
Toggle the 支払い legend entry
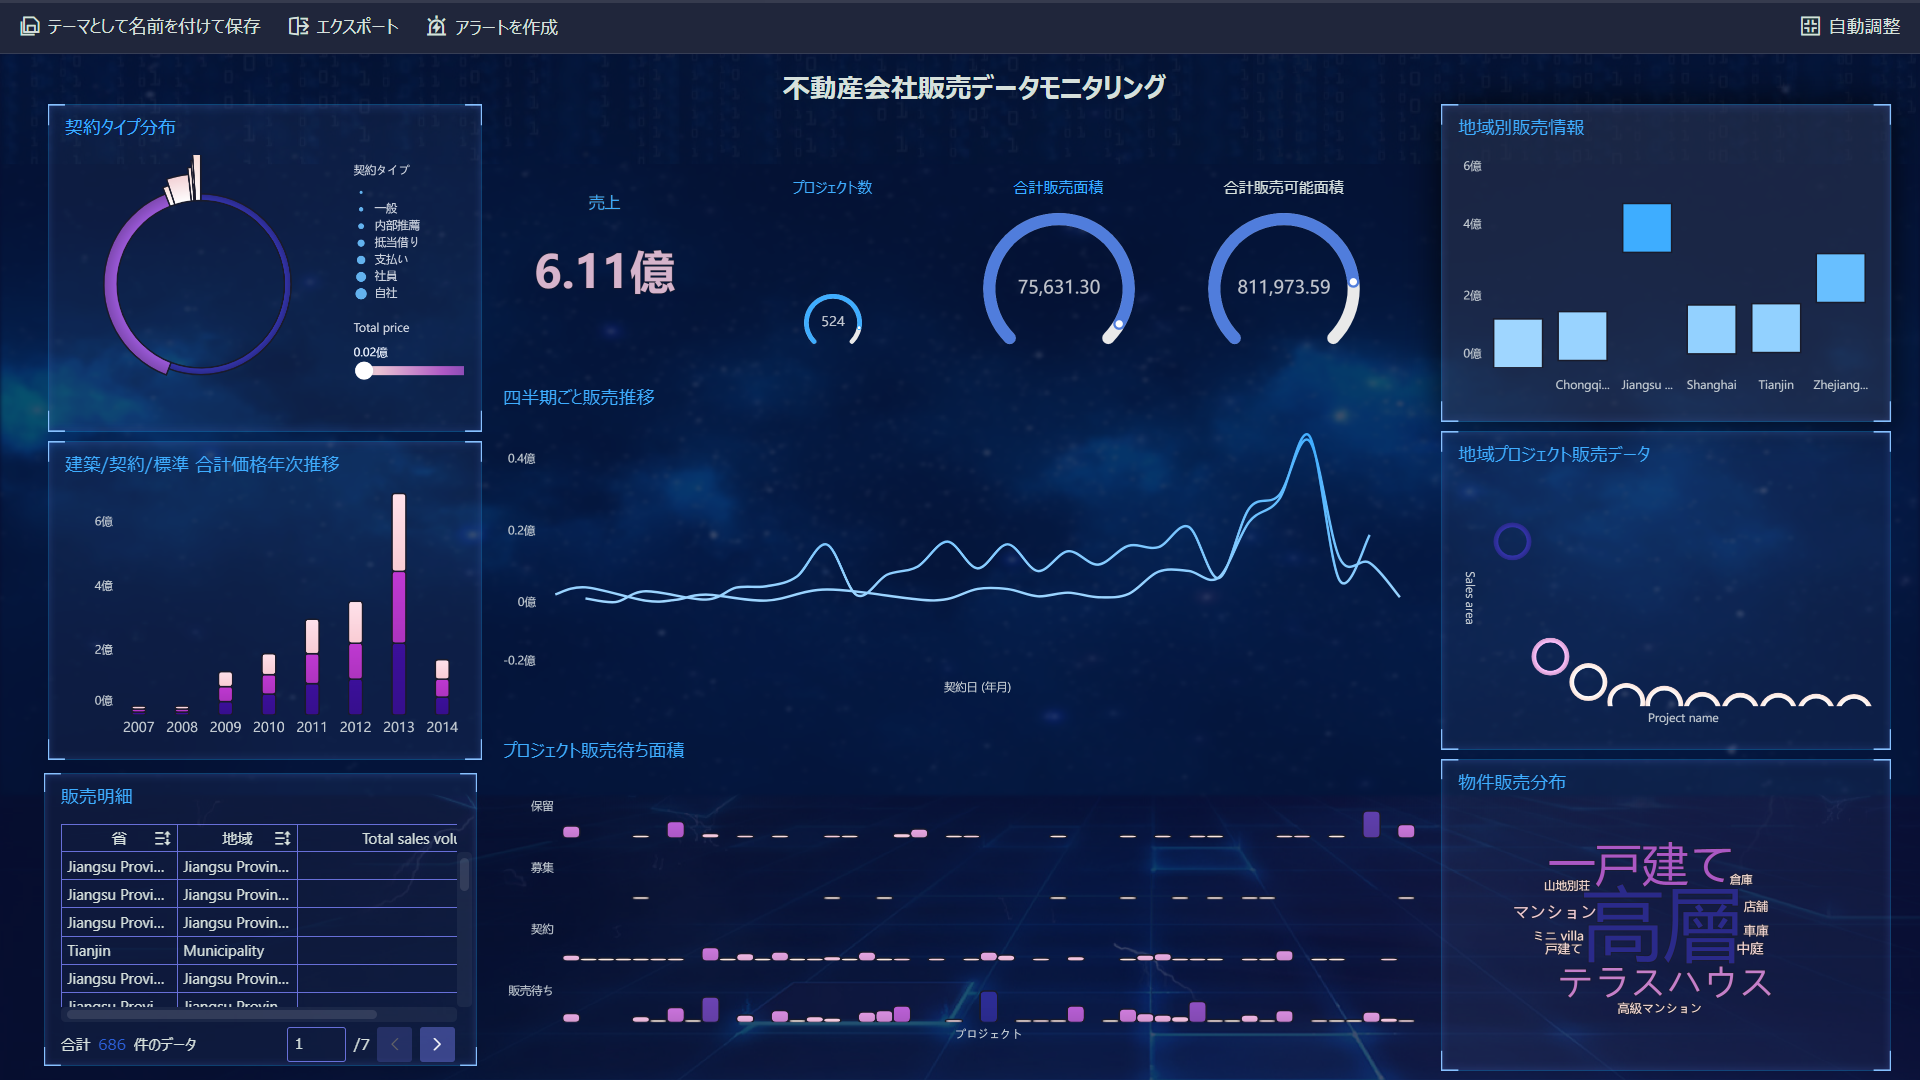click(390, 259)
